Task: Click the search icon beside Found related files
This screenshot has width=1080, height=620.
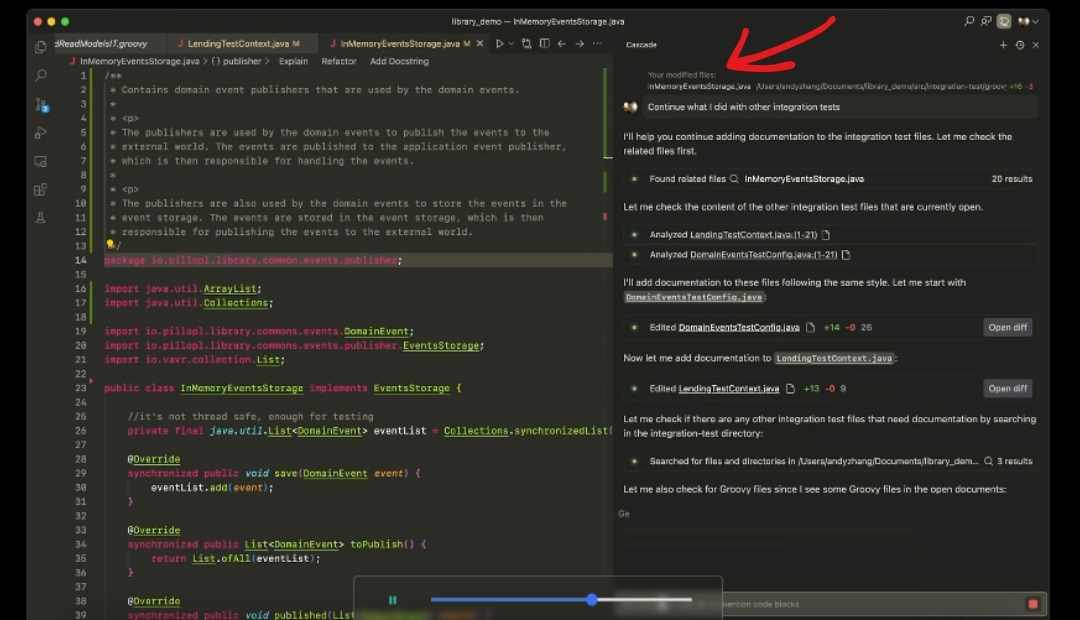Action: point(734,179)
